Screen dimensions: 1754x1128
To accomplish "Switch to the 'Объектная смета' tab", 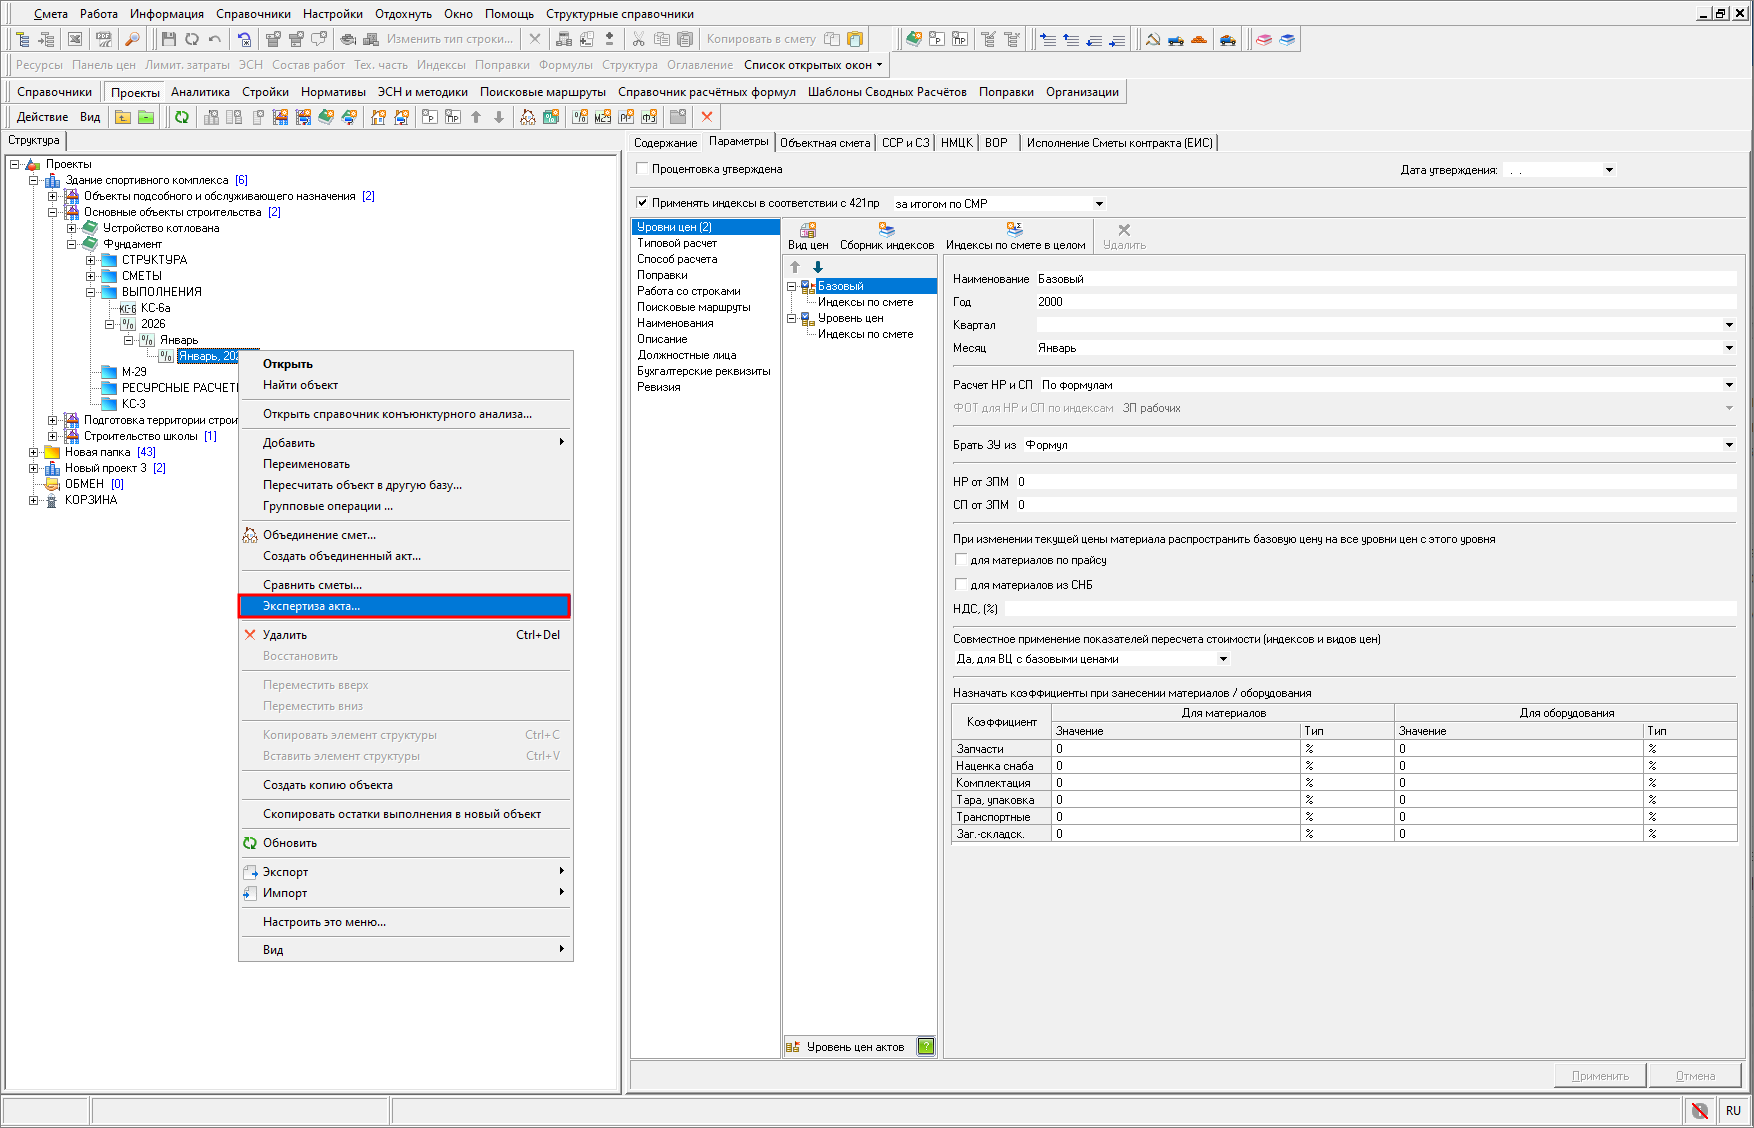I will click(825, 143).
